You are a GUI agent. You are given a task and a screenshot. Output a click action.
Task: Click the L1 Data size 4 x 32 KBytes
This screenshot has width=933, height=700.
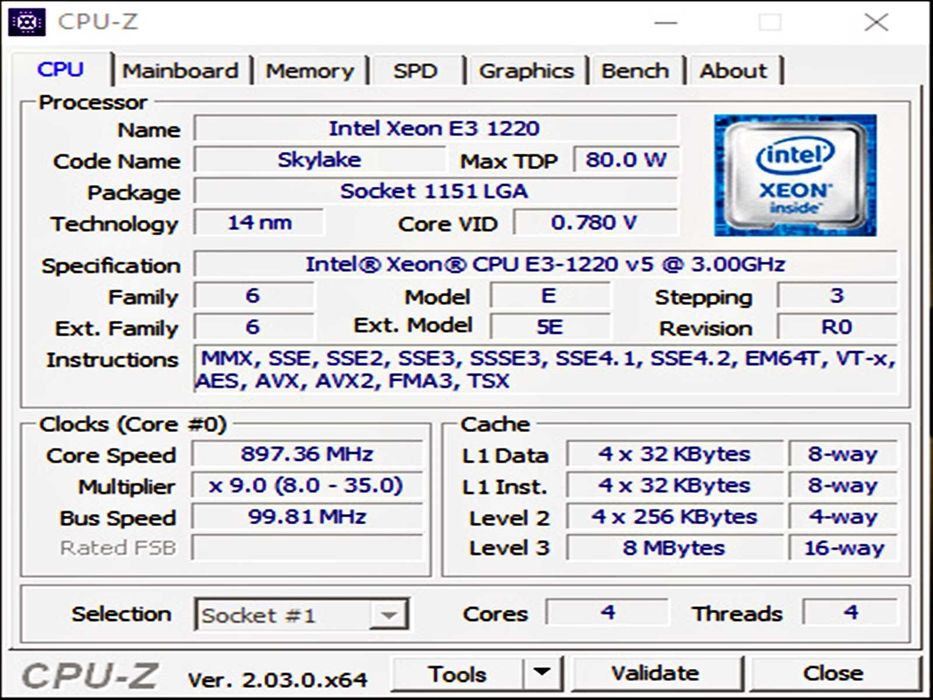[x=674, y=454]
